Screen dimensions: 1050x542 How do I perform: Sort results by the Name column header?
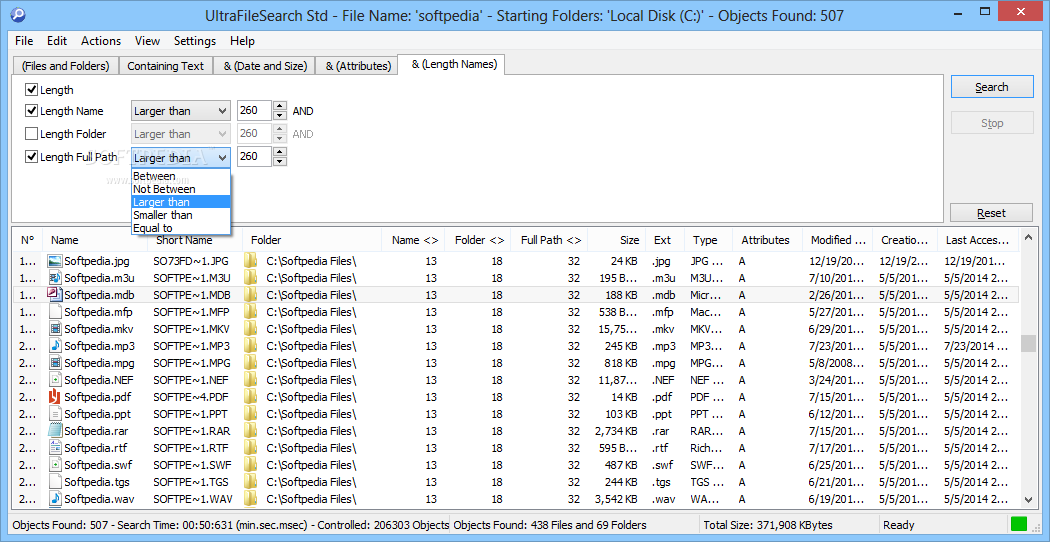(x=97, y=240)
